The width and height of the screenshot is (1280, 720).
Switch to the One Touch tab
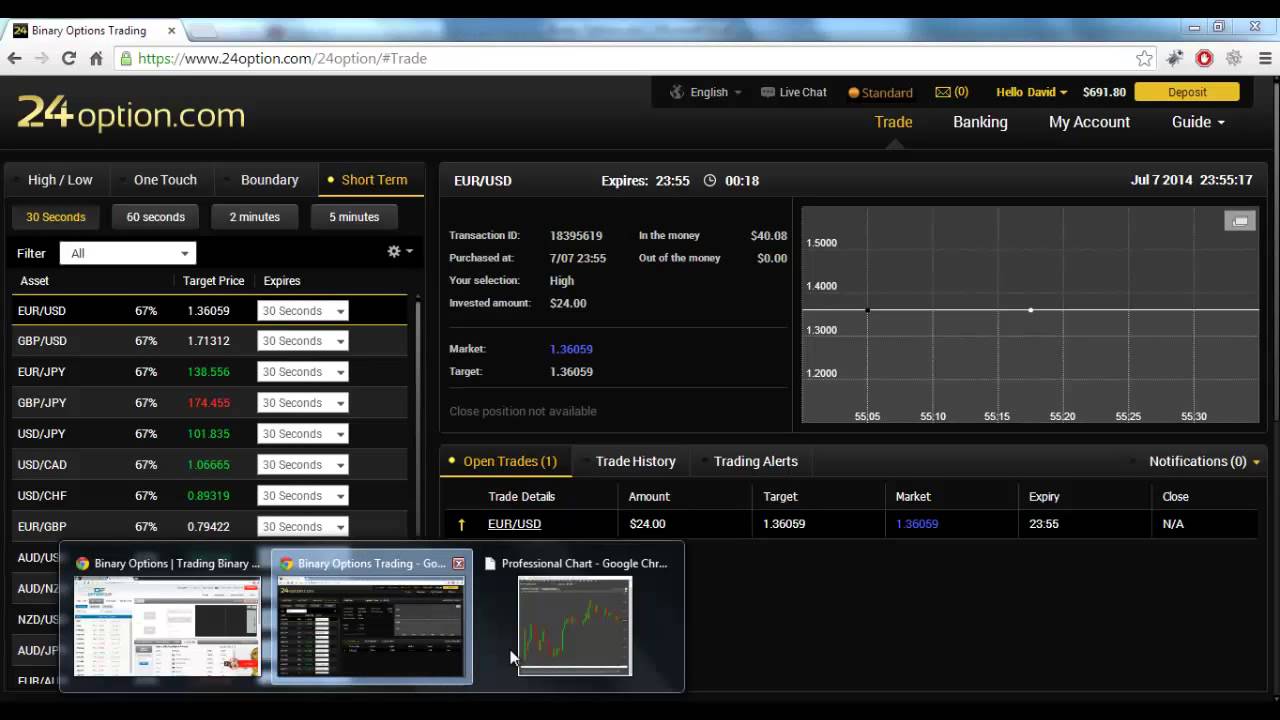pos(165,180)
